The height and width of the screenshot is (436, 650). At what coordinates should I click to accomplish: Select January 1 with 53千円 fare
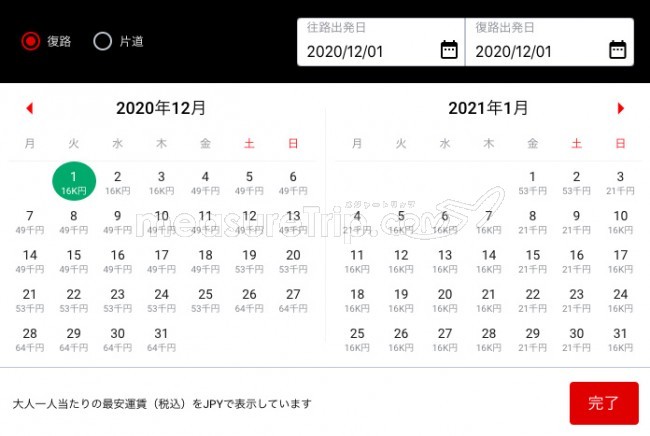[x=533, y=183]
